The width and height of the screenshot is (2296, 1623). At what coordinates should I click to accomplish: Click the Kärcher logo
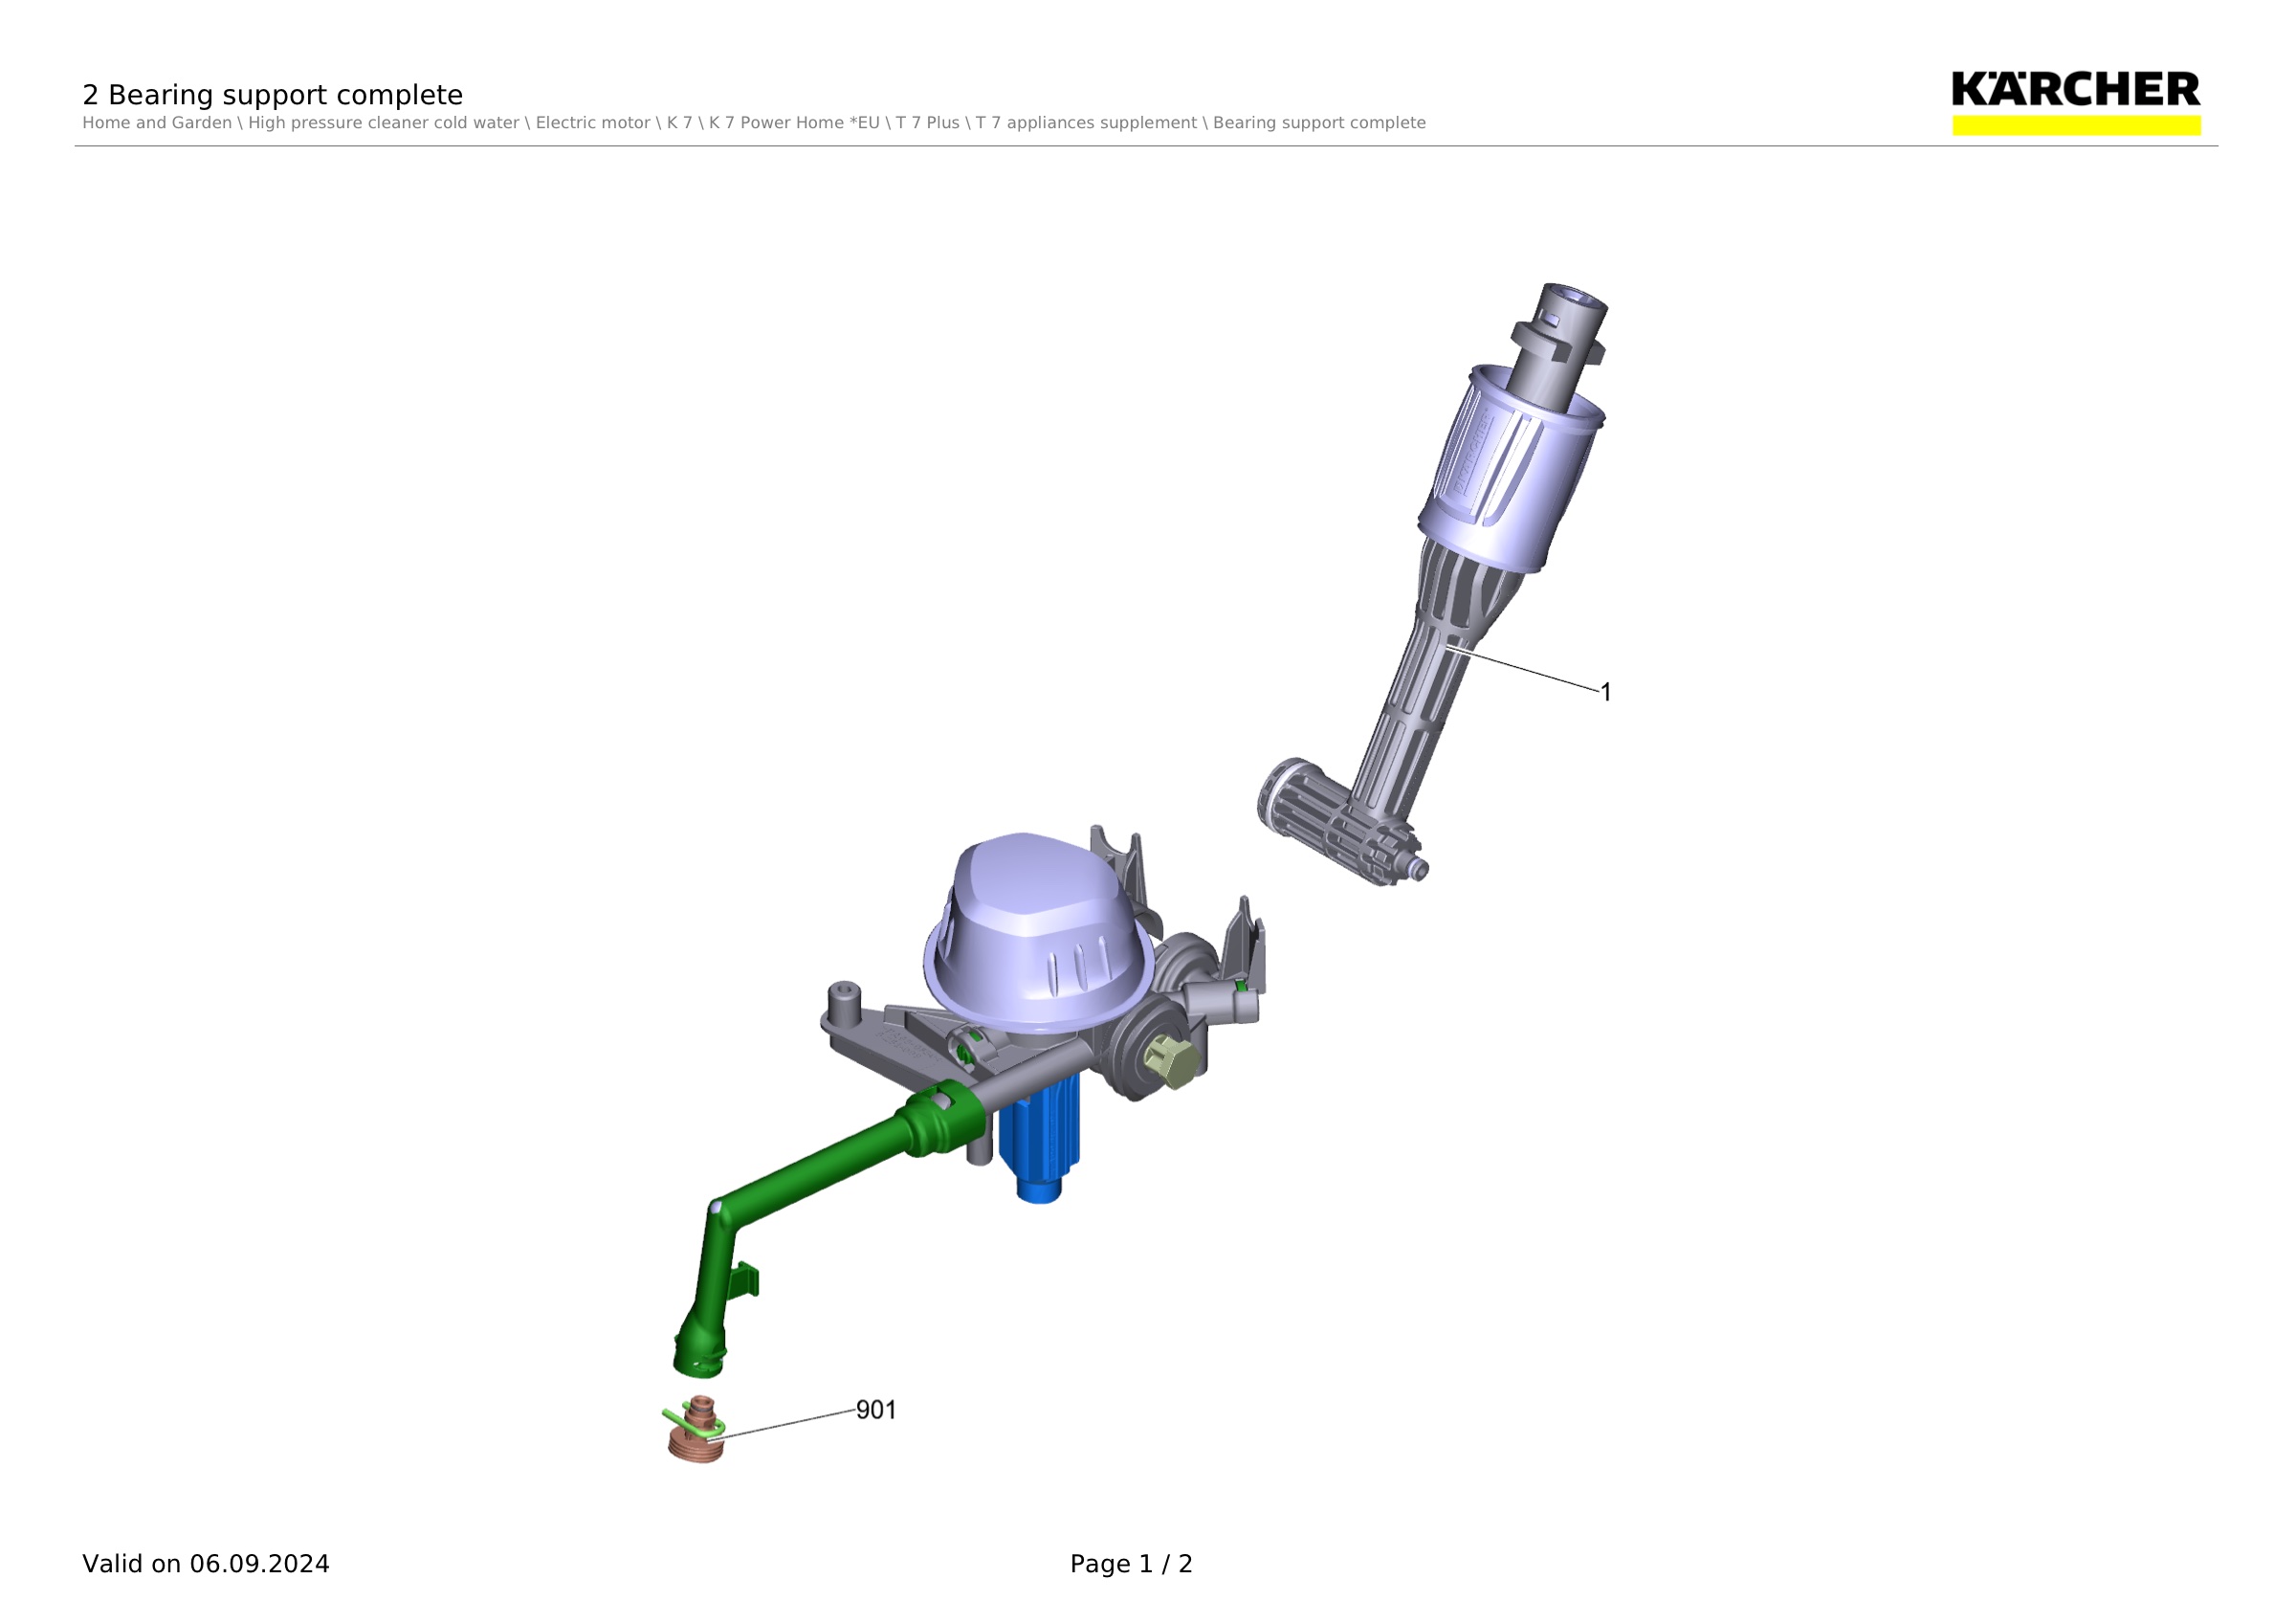coord(2076,102)
